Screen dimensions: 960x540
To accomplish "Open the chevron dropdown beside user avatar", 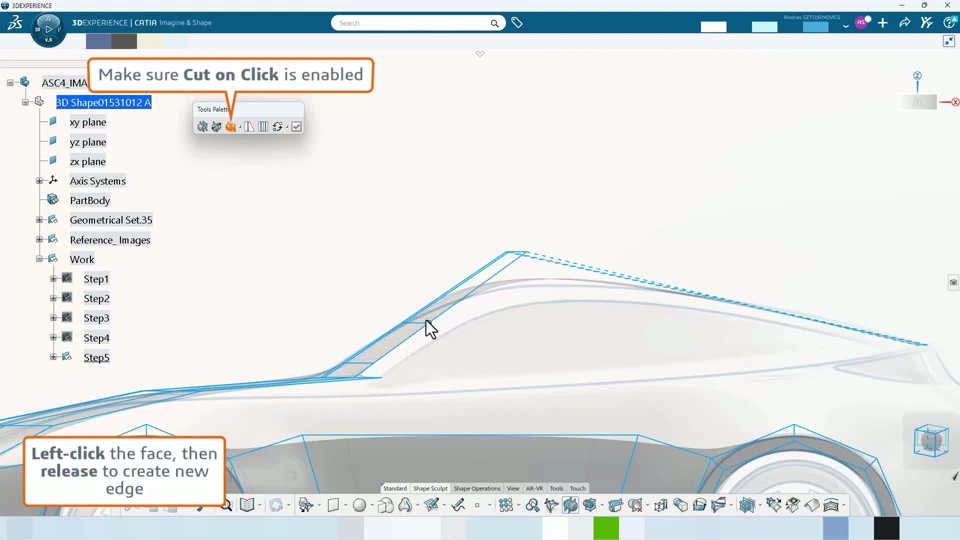I will pos(846,26).
